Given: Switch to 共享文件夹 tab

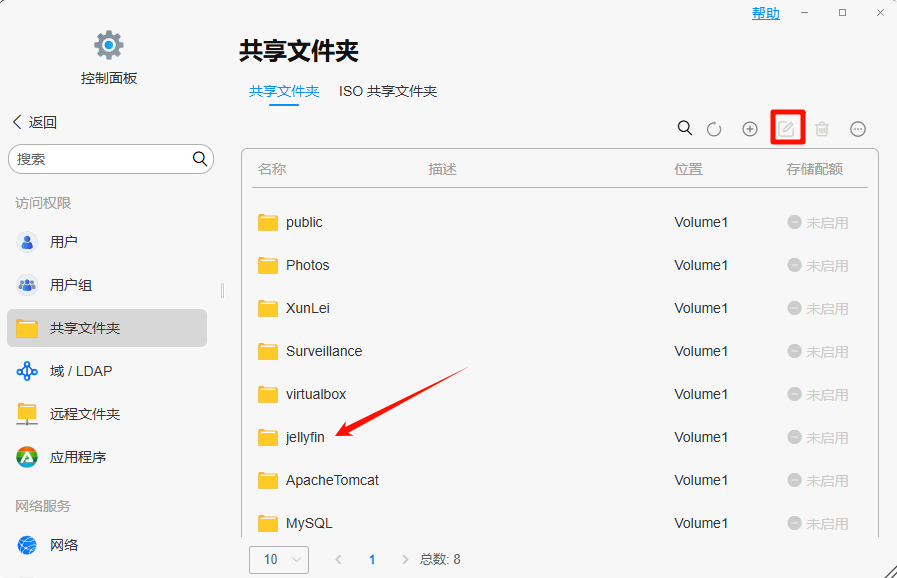Looking at the screenshot, I should (x=284, y=92).
